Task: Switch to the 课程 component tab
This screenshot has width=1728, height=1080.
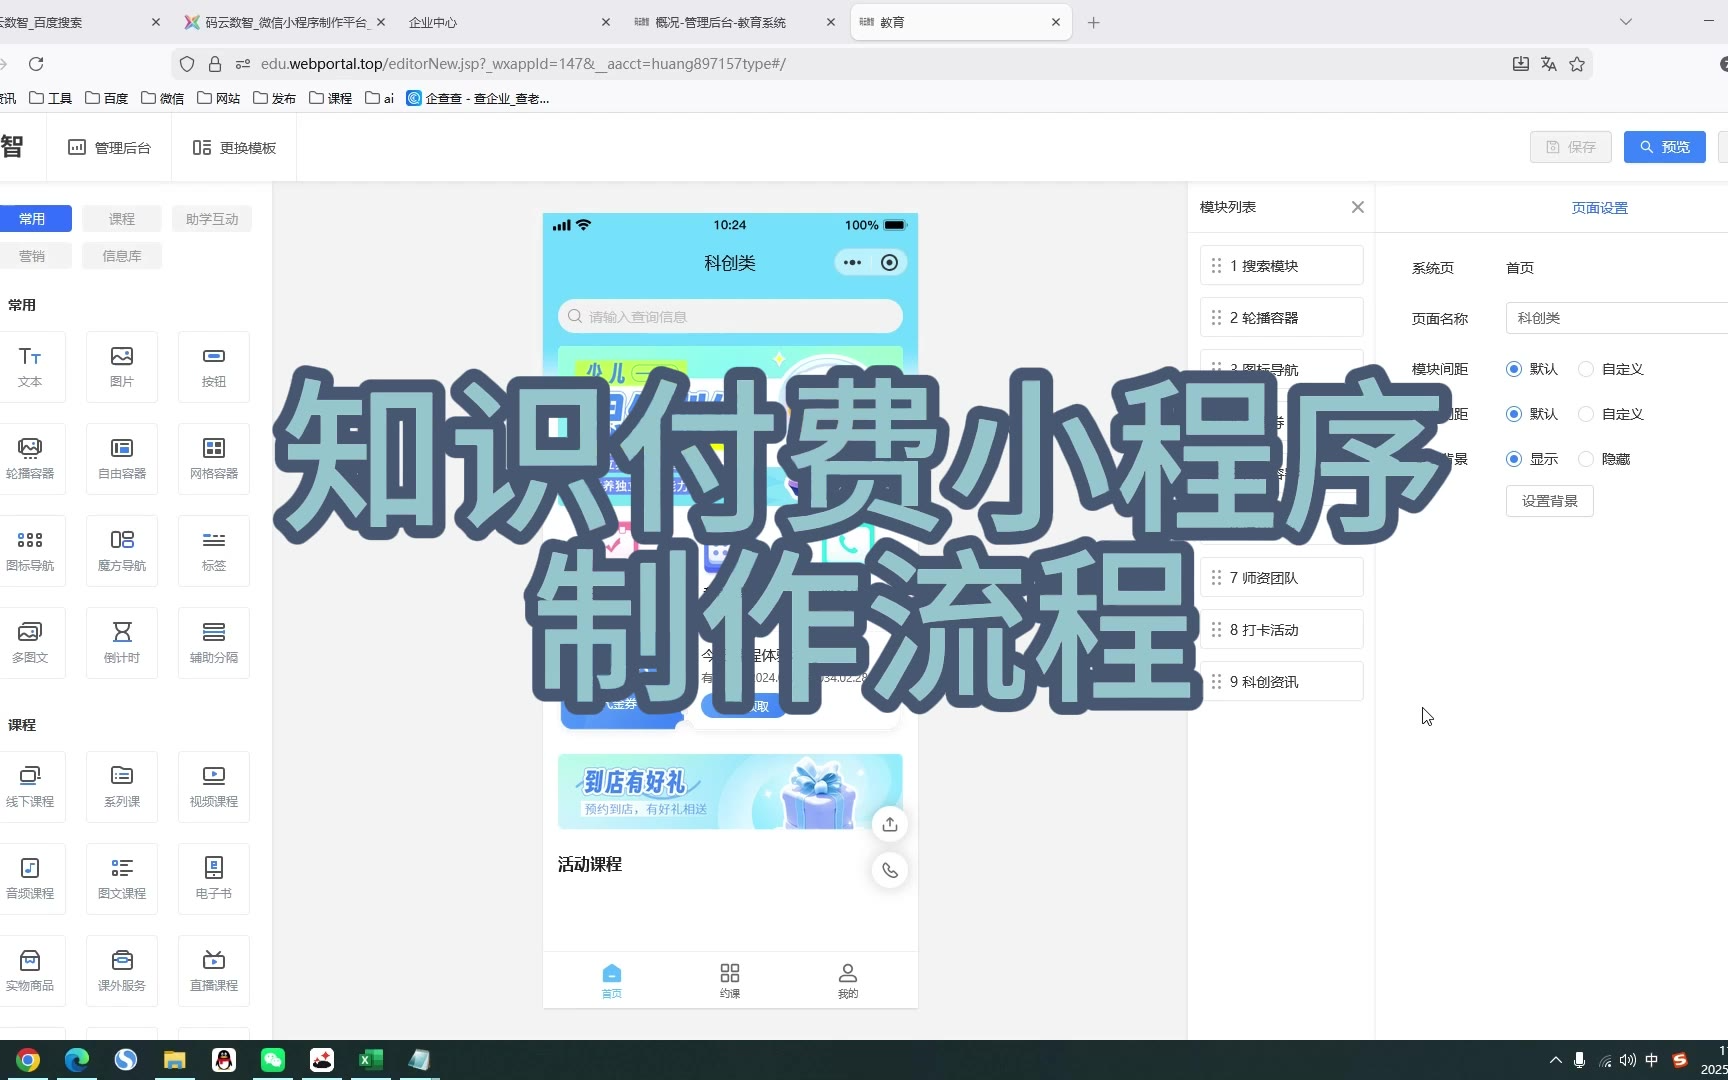Action: click(x=122, y=219)
